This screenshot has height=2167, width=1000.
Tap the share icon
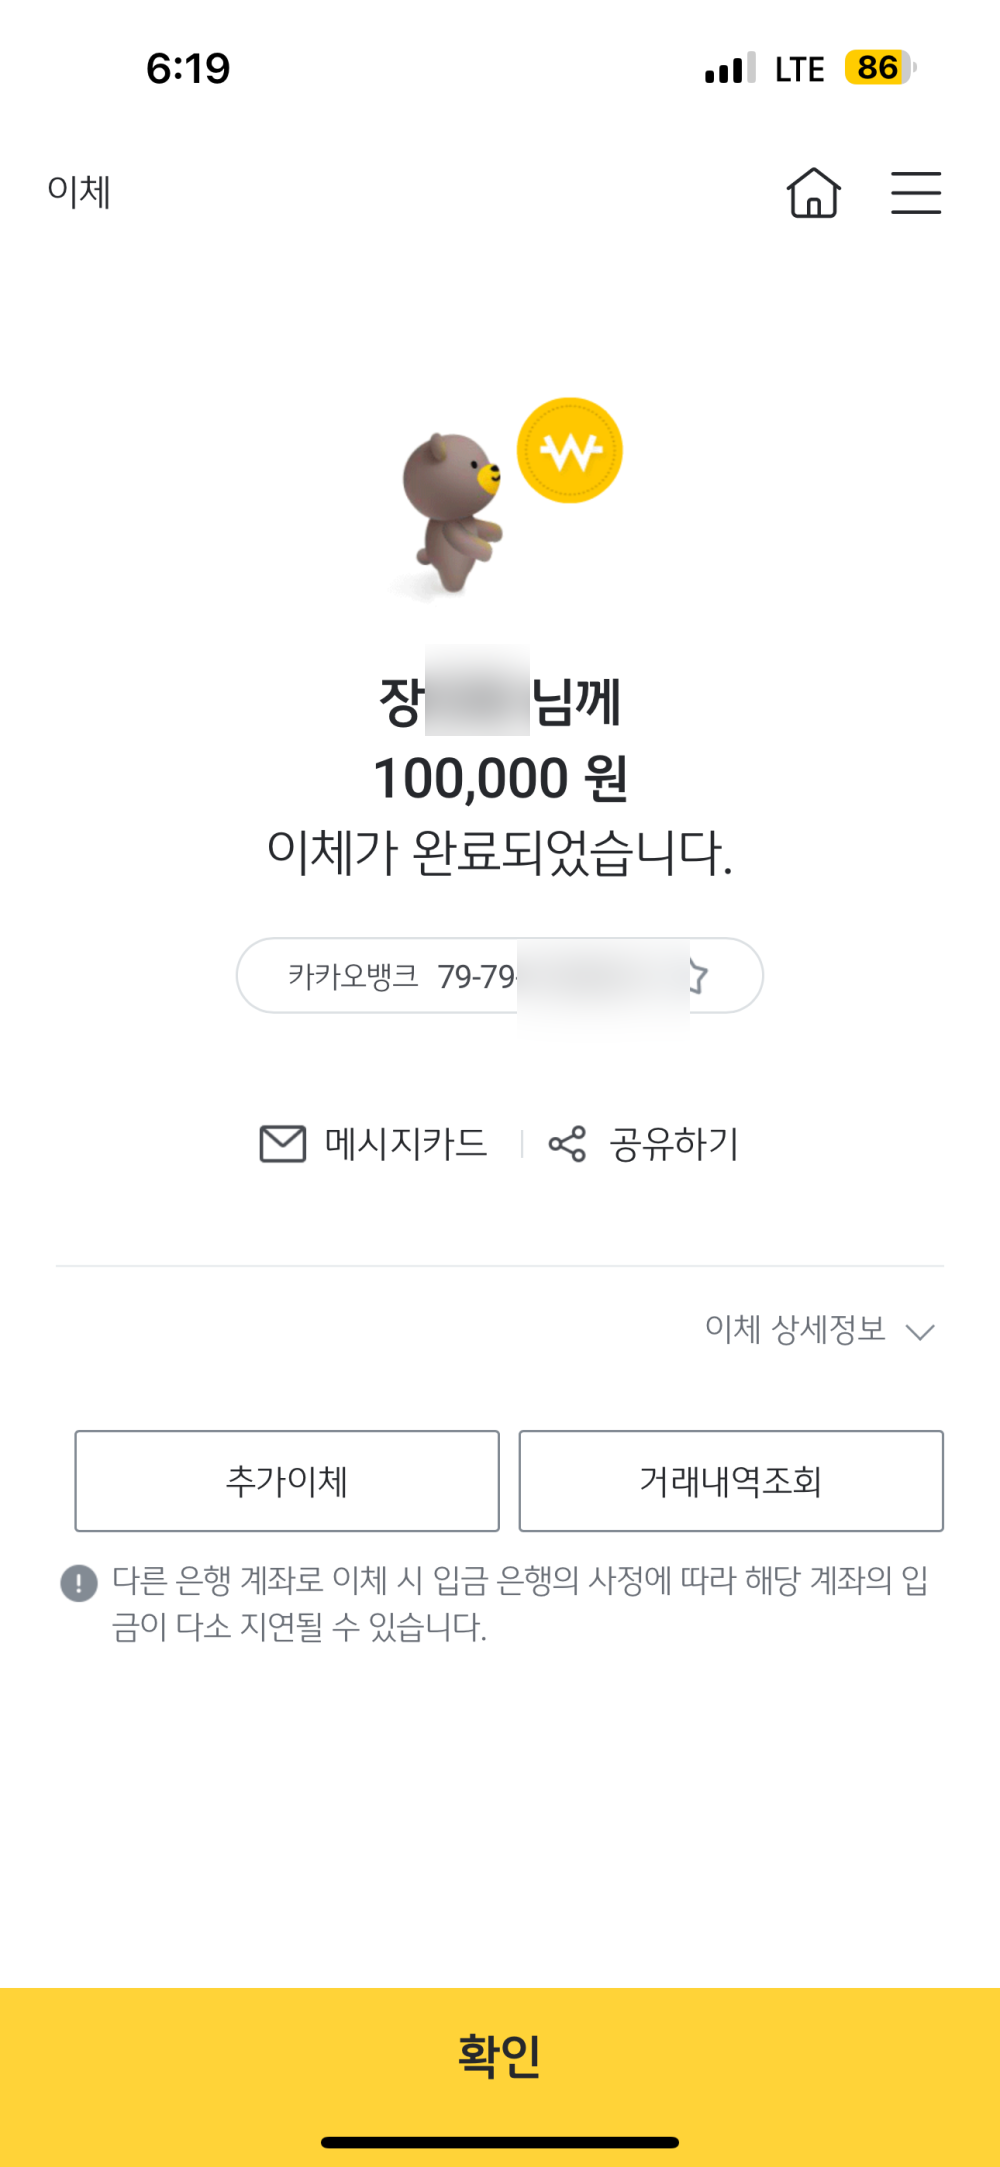pyautogui.click(x=567, y=1144)
